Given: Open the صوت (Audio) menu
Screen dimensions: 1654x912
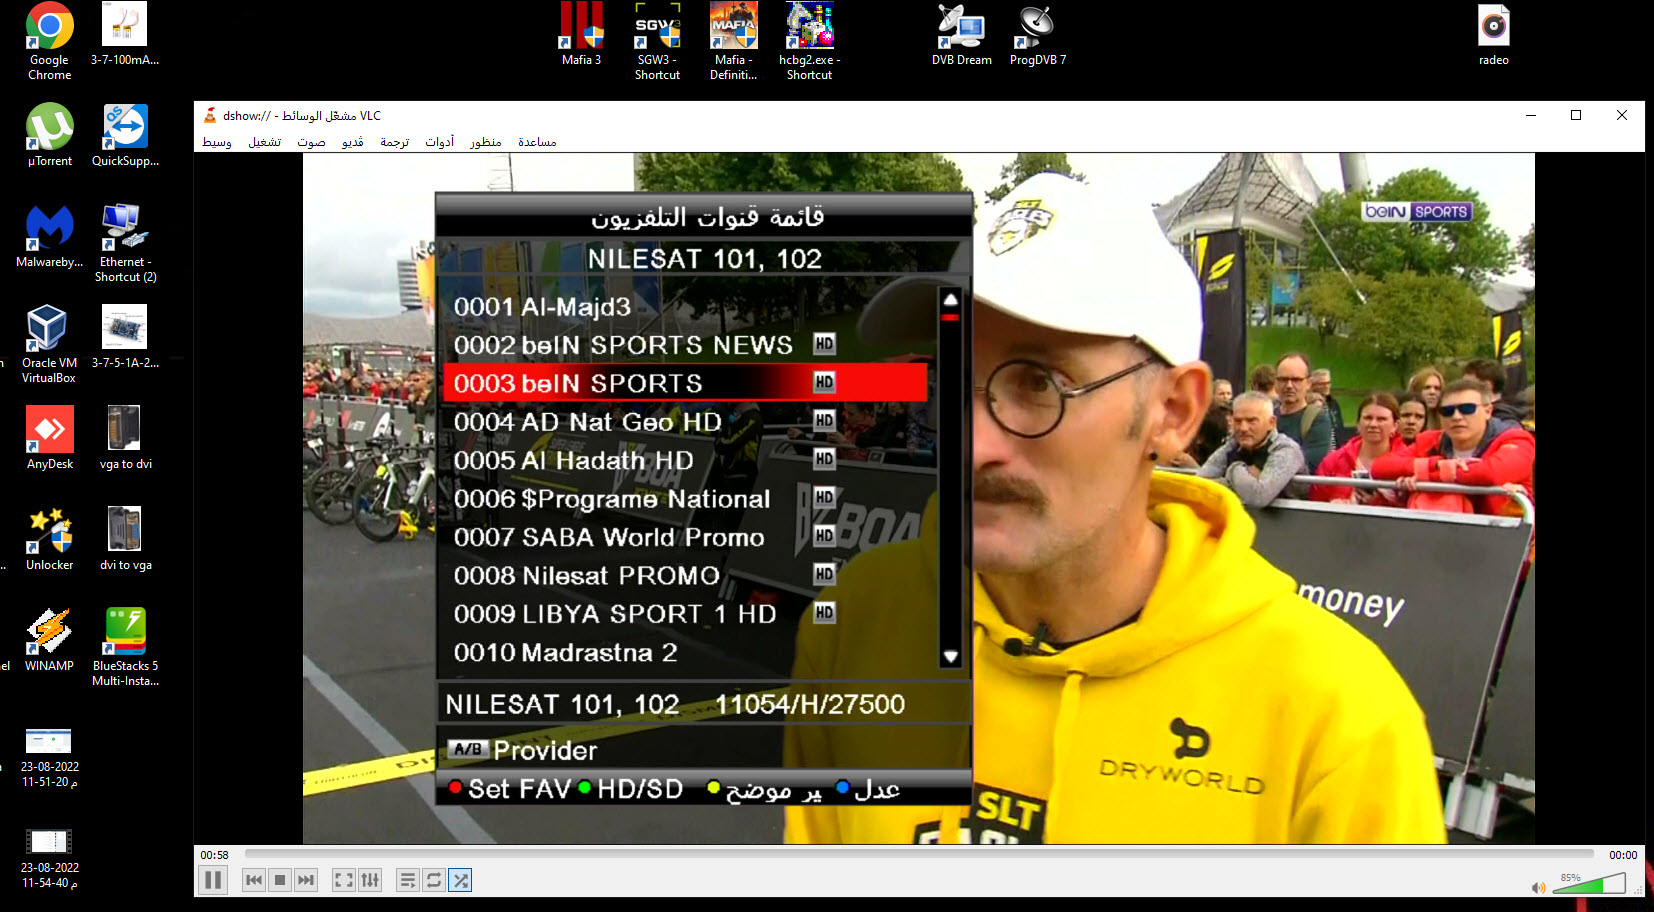Looking at the screenshot, I should pos(311,142).
